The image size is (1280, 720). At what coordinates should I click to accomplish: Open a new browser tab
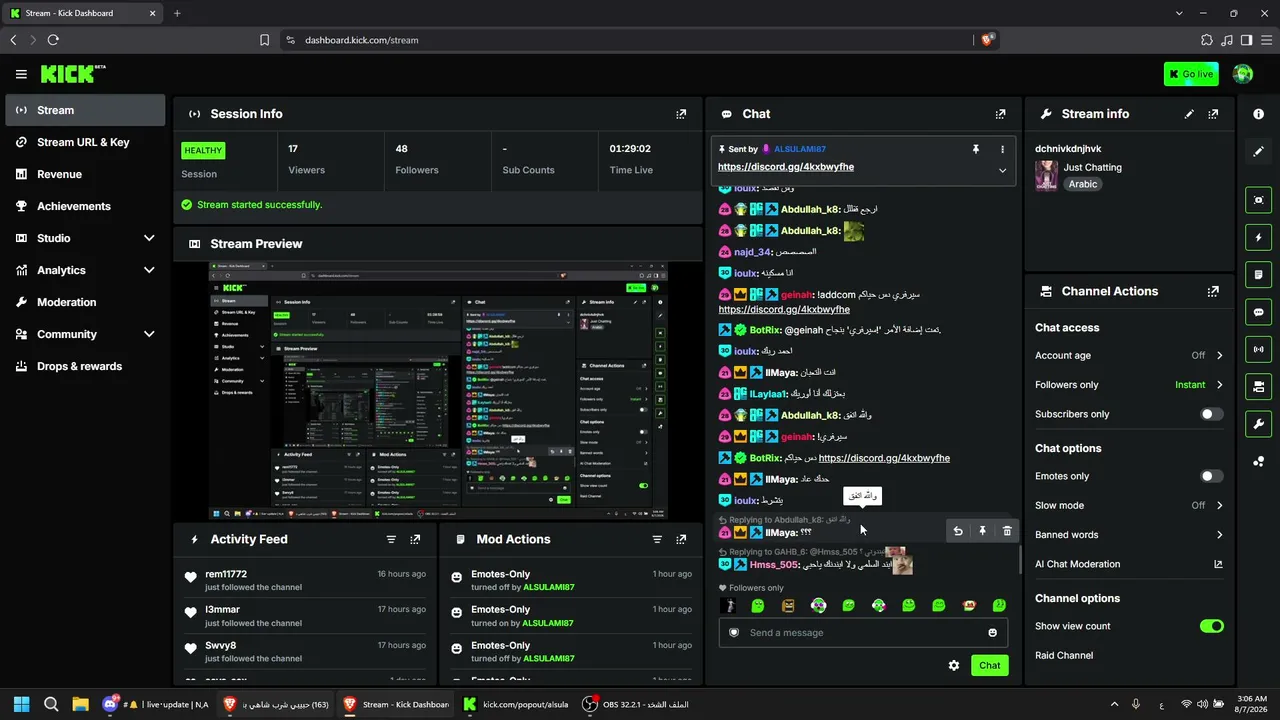(x=177, y=13)
